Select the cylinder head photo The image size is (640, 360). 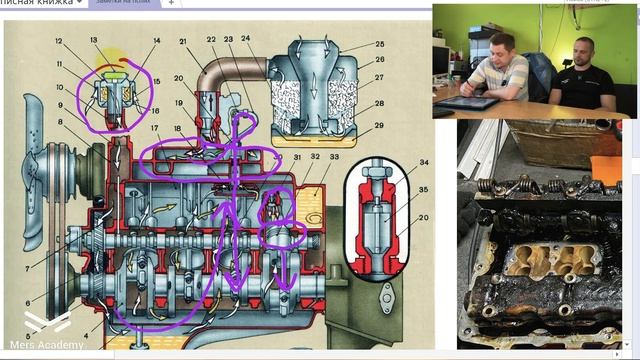(x=539, y=234)
